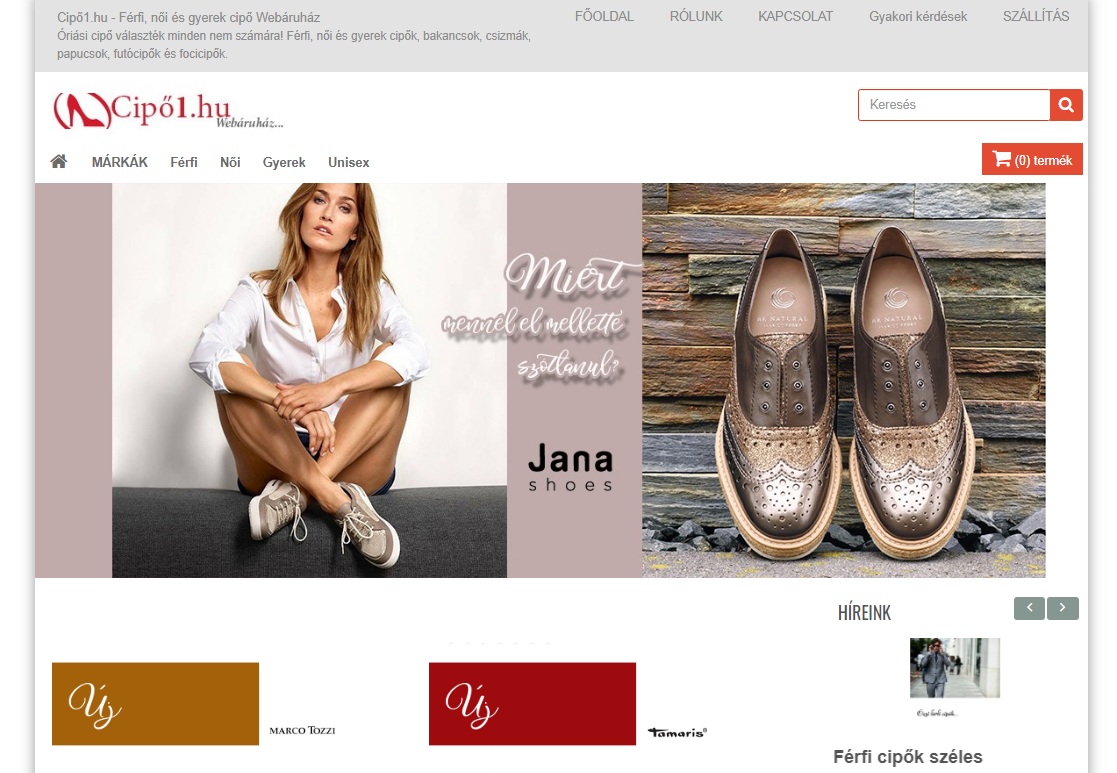Click the news thumbnail of man in suit

click(954, 668)
